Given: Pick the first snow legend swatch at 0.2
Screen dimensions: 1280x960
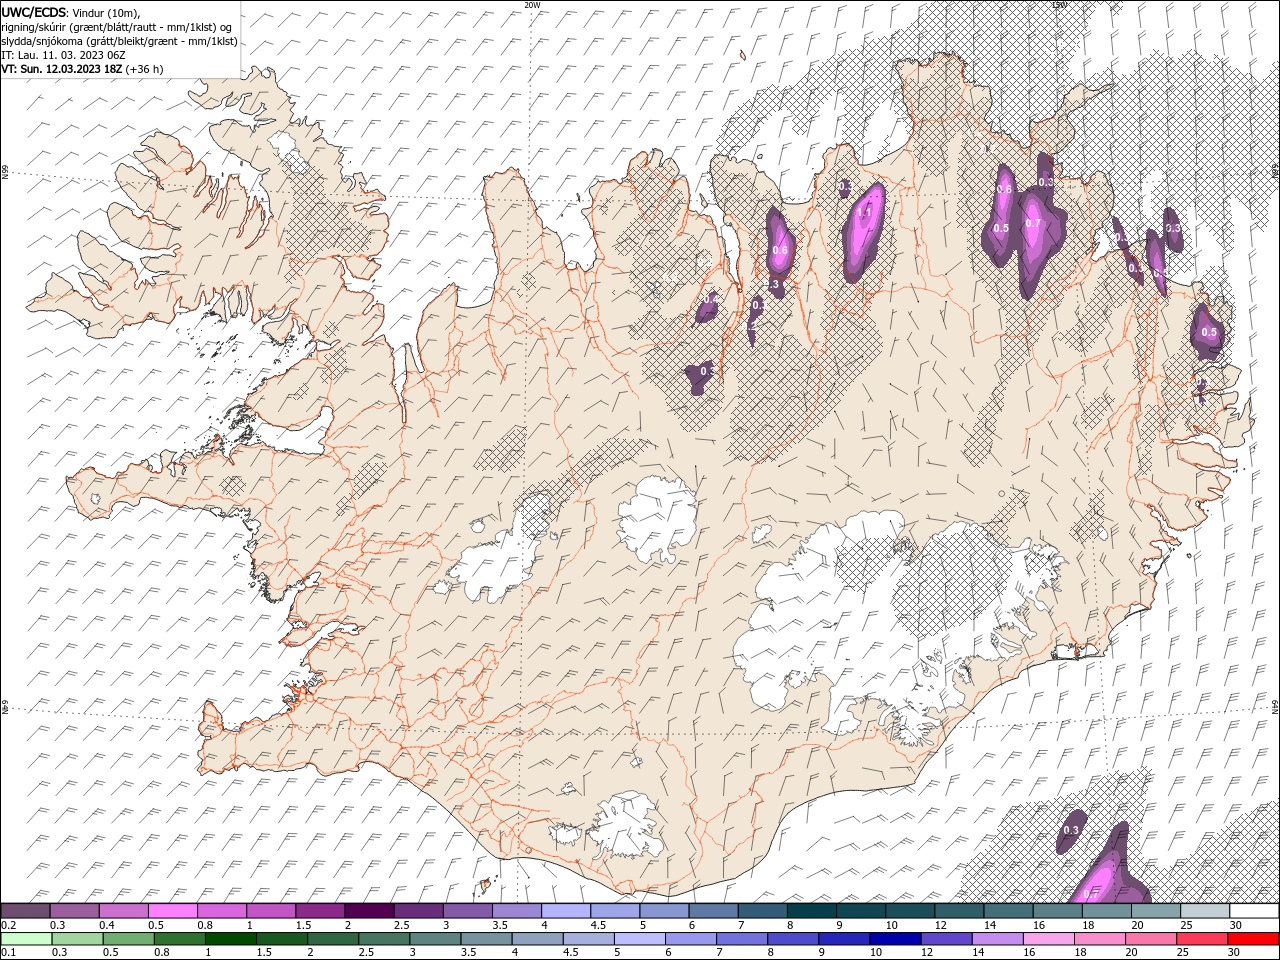Looking at the screenshot, I should tap(26, 911).
